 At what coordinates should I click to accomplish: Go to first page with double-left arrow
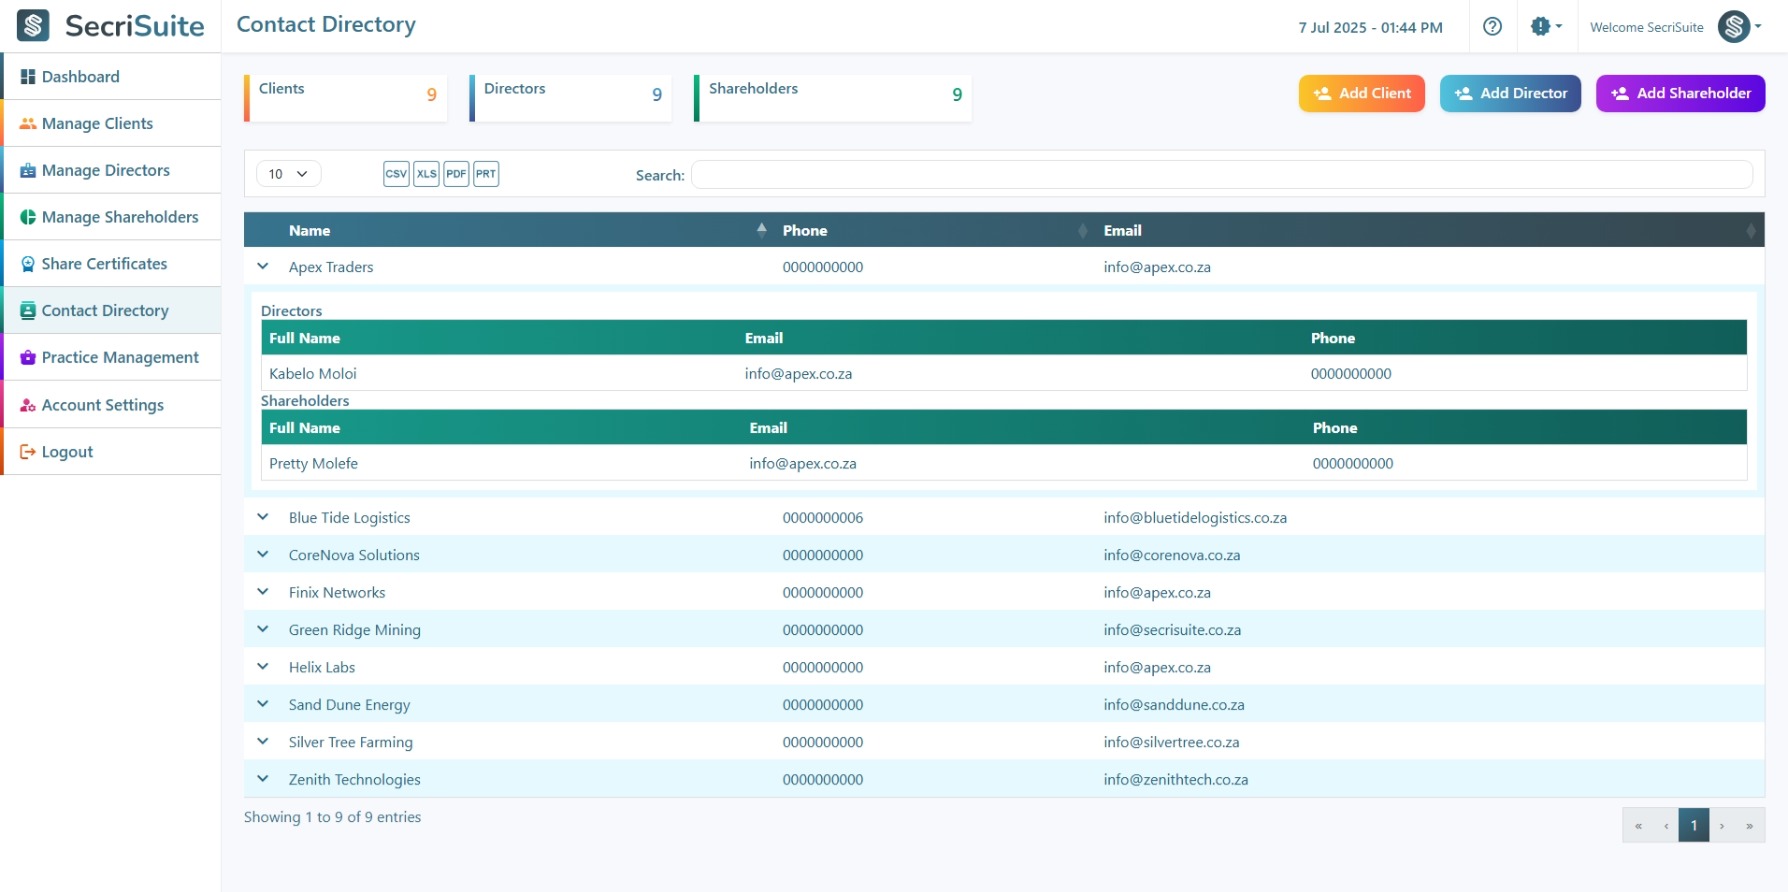pos(1638,826)
